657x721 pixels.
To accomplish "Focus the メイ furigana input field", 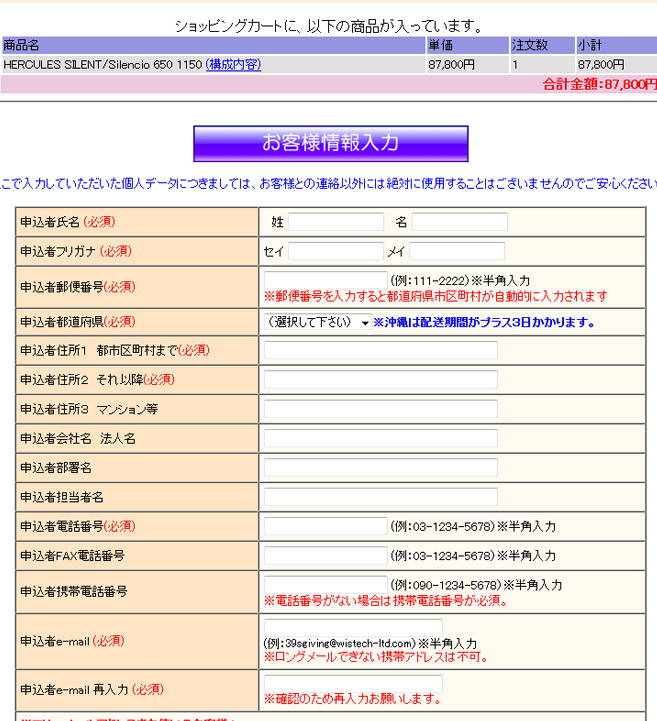I will click(457, 251).
